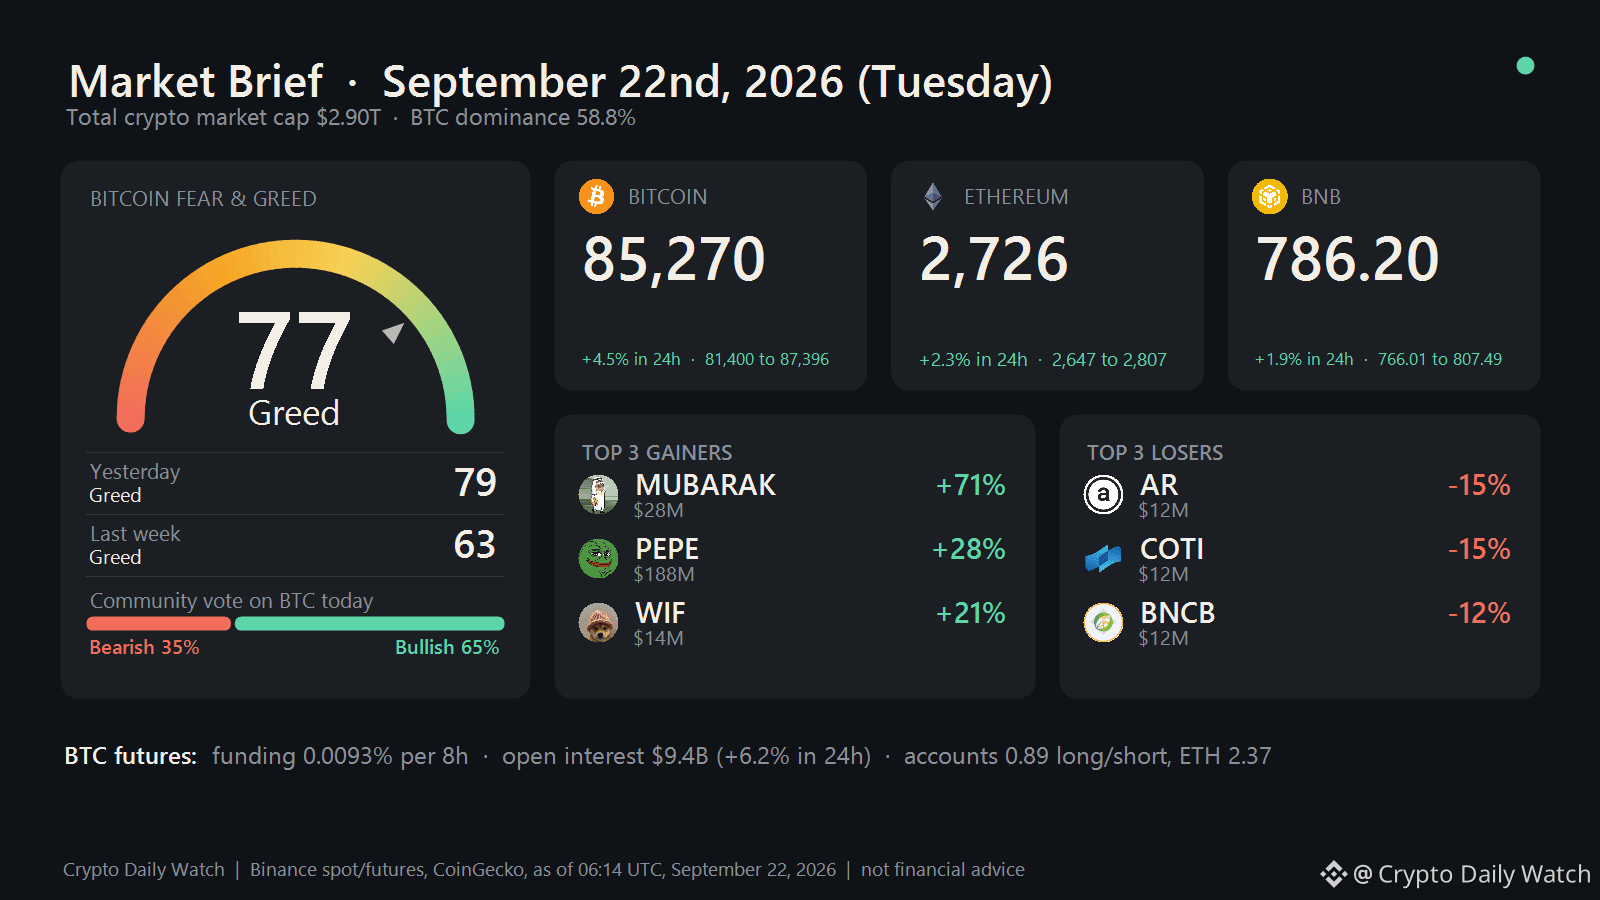
Task: Select the MUBARAK token avatar
Action: click(599, 494)
